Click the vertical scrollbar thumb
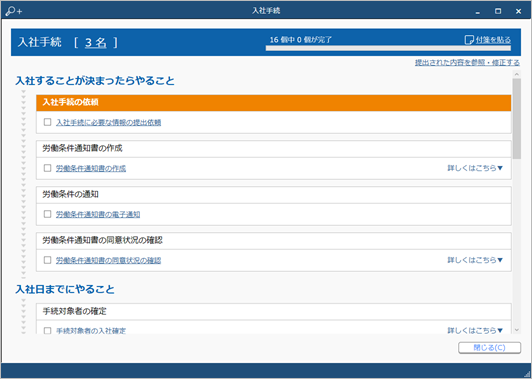This screenshot has height=379, width=532. pos(516,119)
